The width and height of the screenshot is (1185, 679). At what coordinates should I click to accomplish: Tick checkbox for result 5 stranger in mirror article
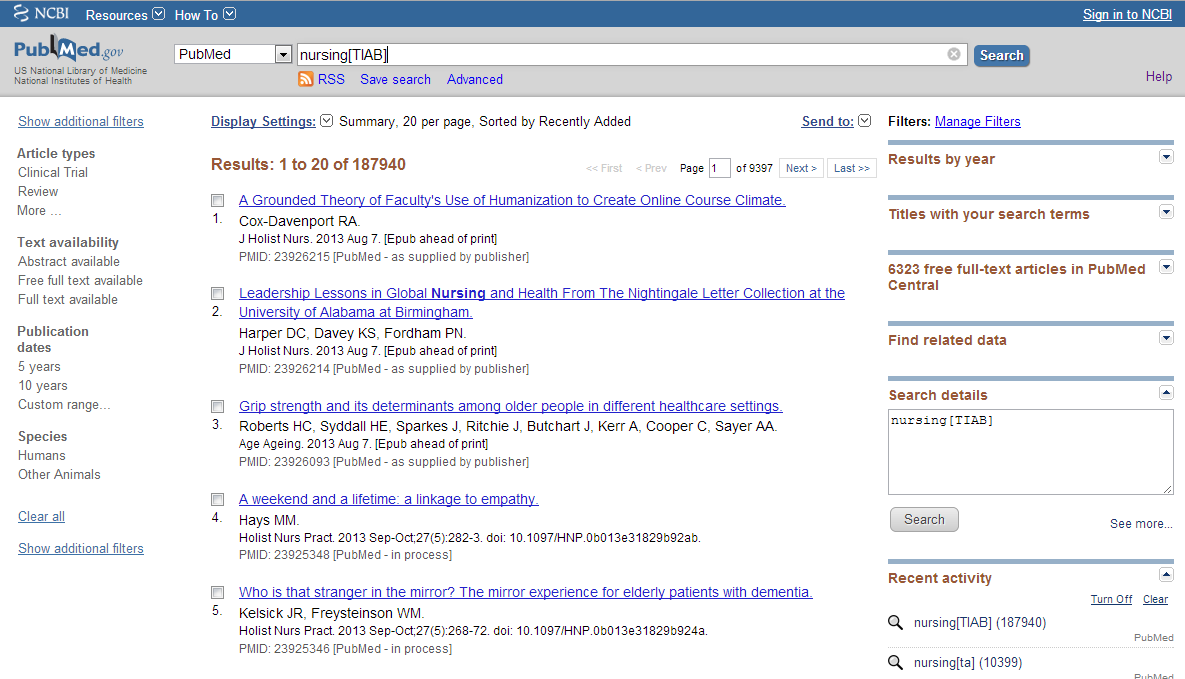point(218,593)
